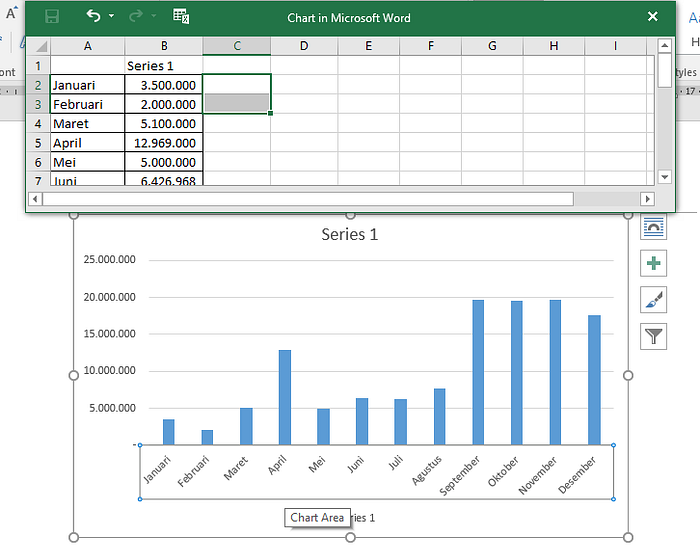Click the 25.000.000 axis label
The height and width of the screenshot is (560, 700).
(x=109, y=259)
